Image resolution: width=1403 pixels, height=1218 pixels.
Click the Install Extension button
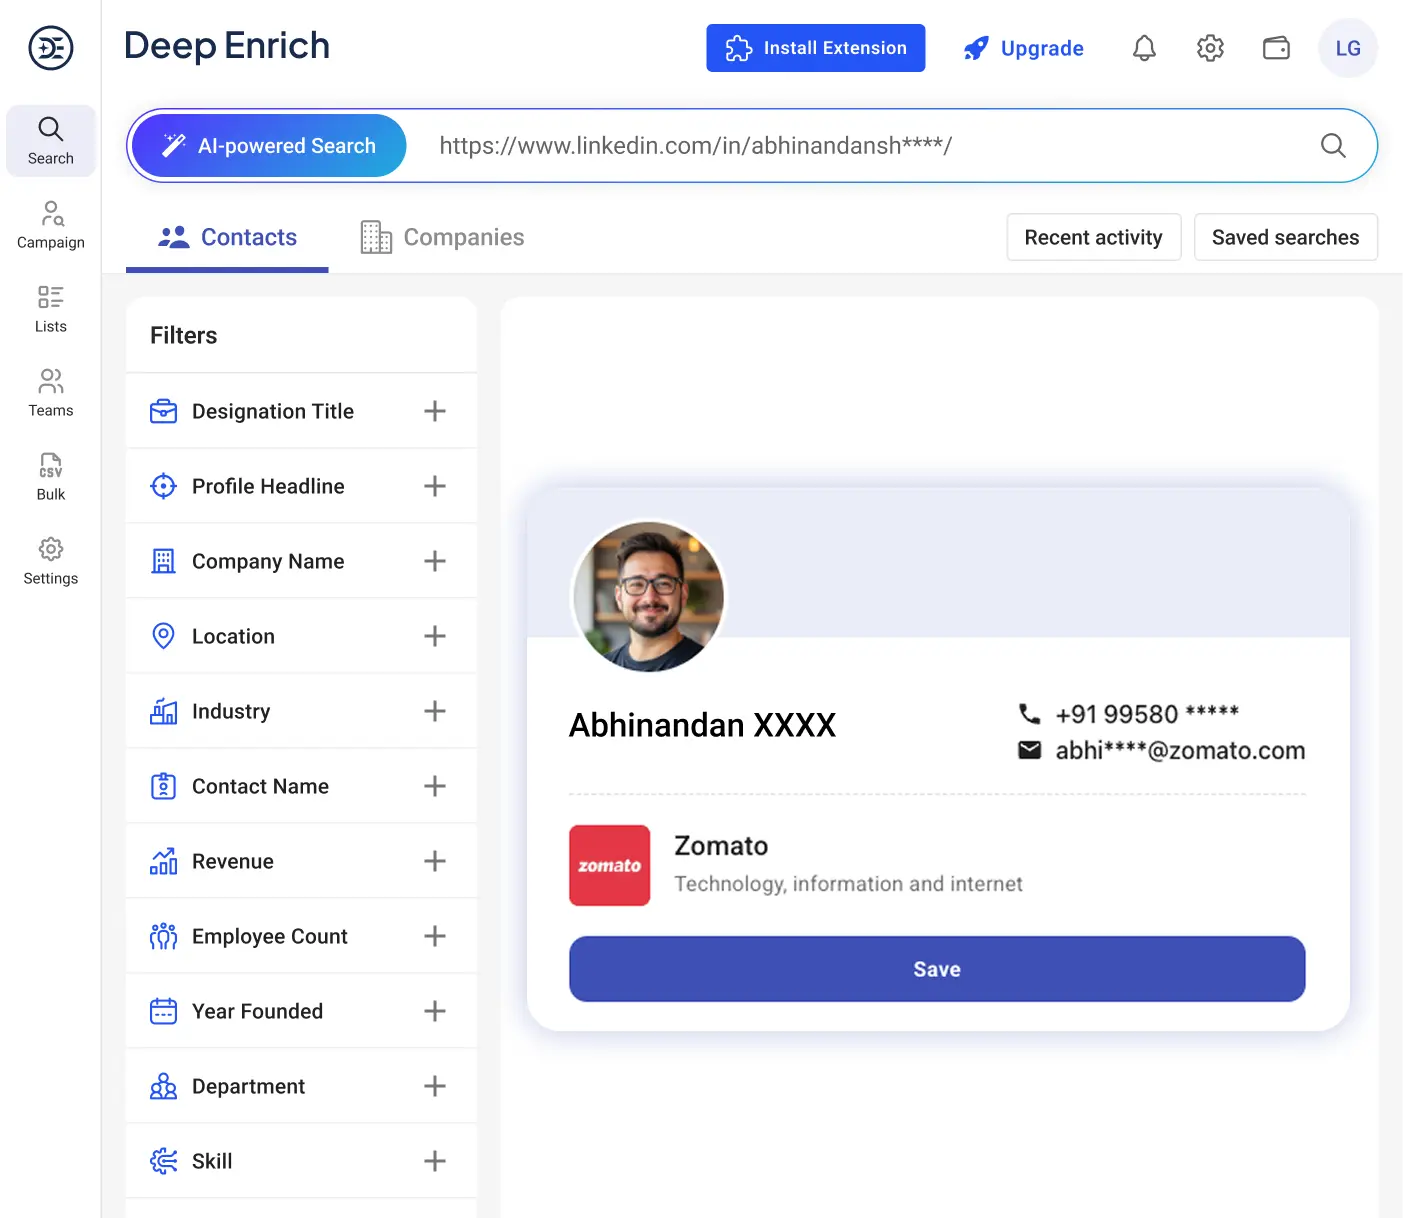point(815,48)
